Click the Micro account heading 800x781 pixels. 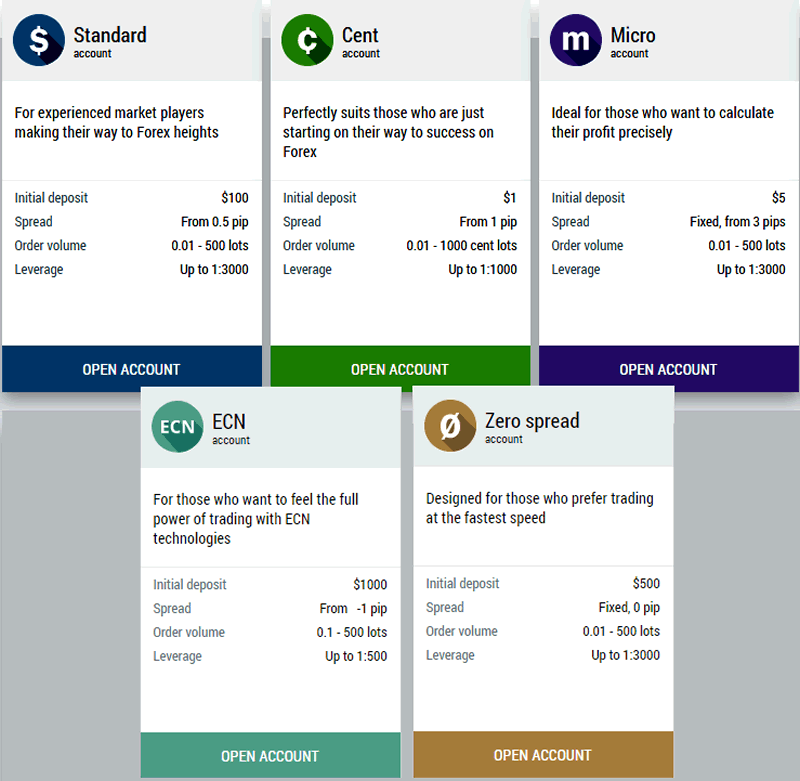(x=633, y=36)
